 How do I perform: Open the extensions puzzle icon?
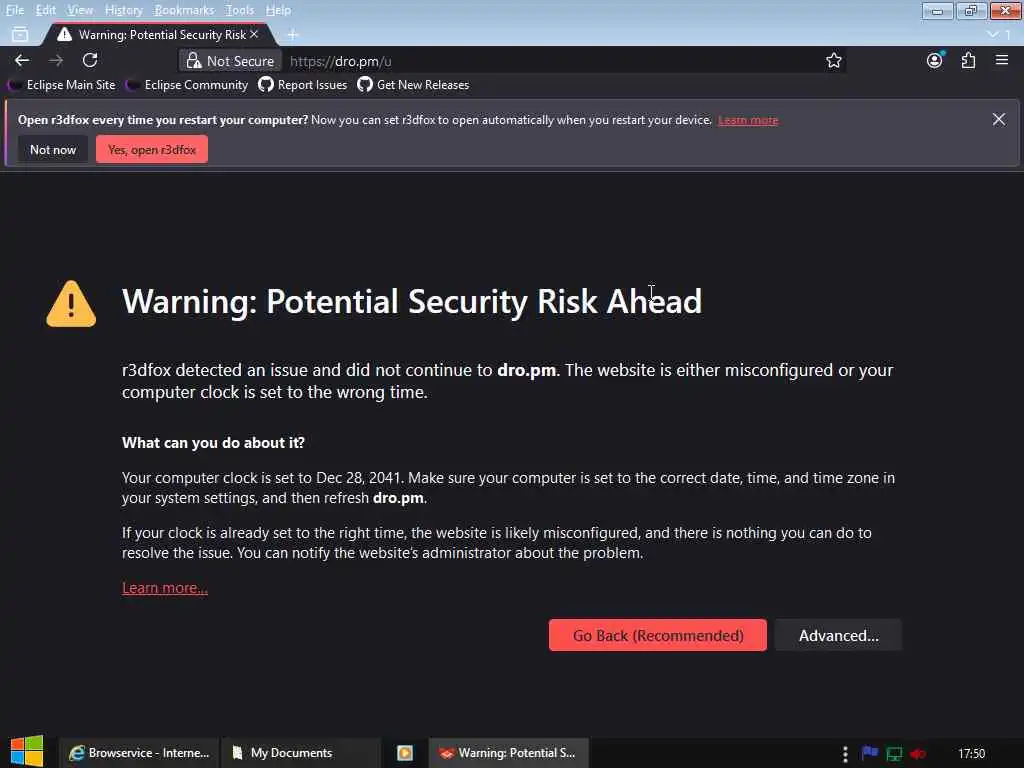coord(968,61)
